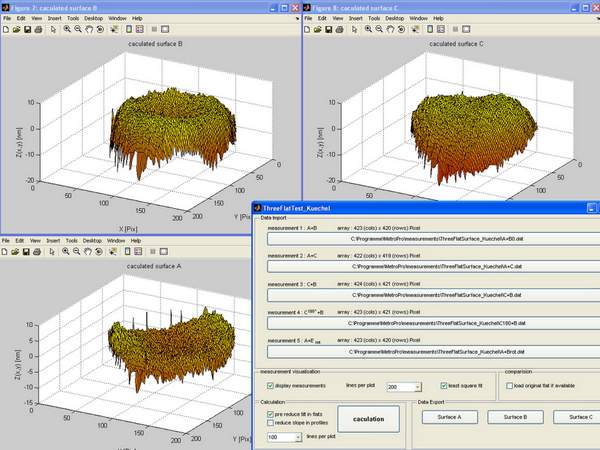
Task: Toggle the display measurements checkbox
Action: click(x=270, y=386)
